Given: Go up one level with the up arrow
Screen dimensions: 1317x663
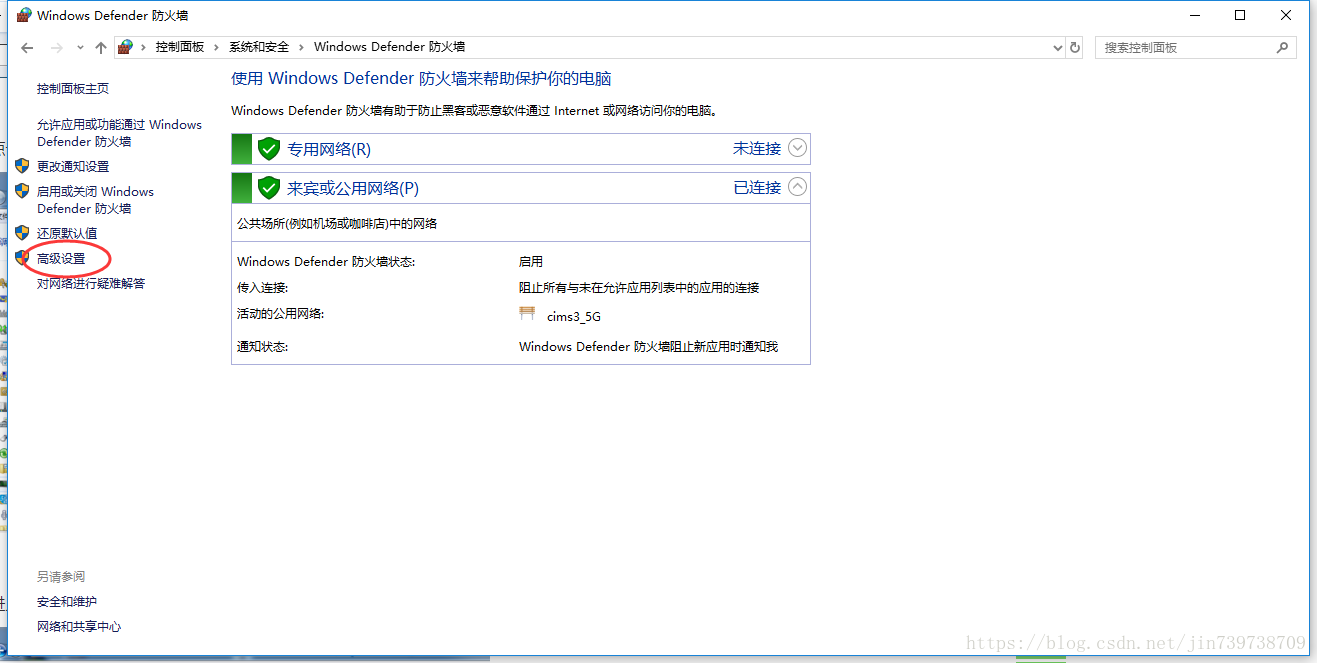Looking at the screenshot, I should [101, 47].
